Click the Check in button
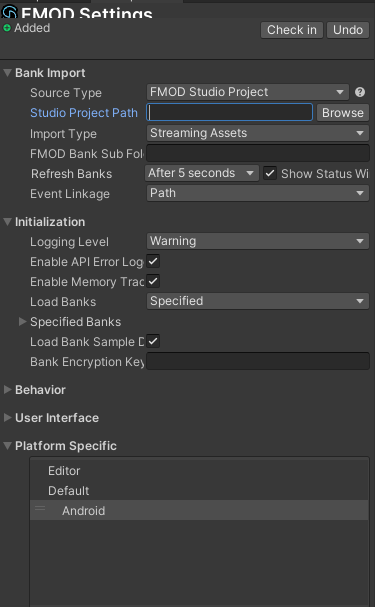Viewport: 375px width, 607px height. point(292,30)
